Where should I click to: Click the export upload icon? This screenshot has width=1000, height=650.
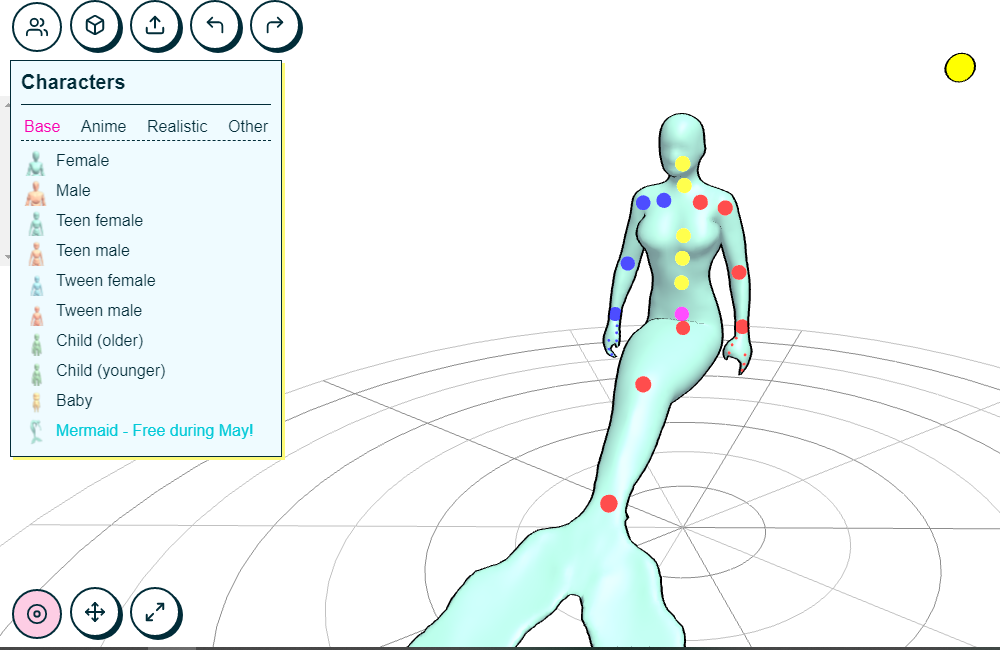(x=155, y=26)
